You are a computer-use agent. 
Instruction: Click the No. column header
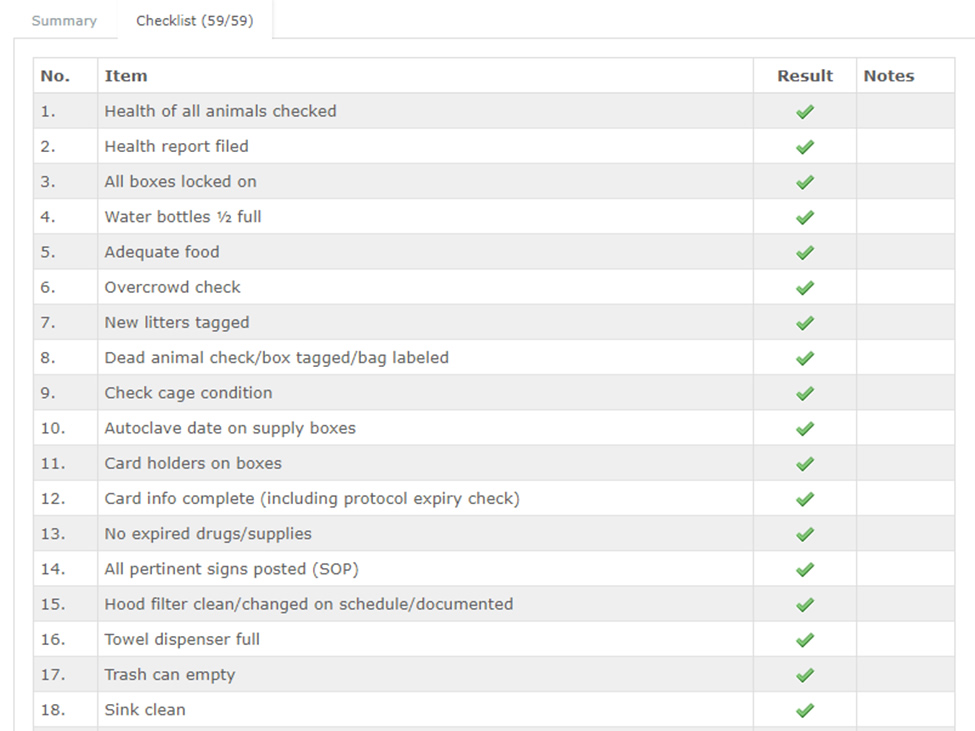(55, 76)
